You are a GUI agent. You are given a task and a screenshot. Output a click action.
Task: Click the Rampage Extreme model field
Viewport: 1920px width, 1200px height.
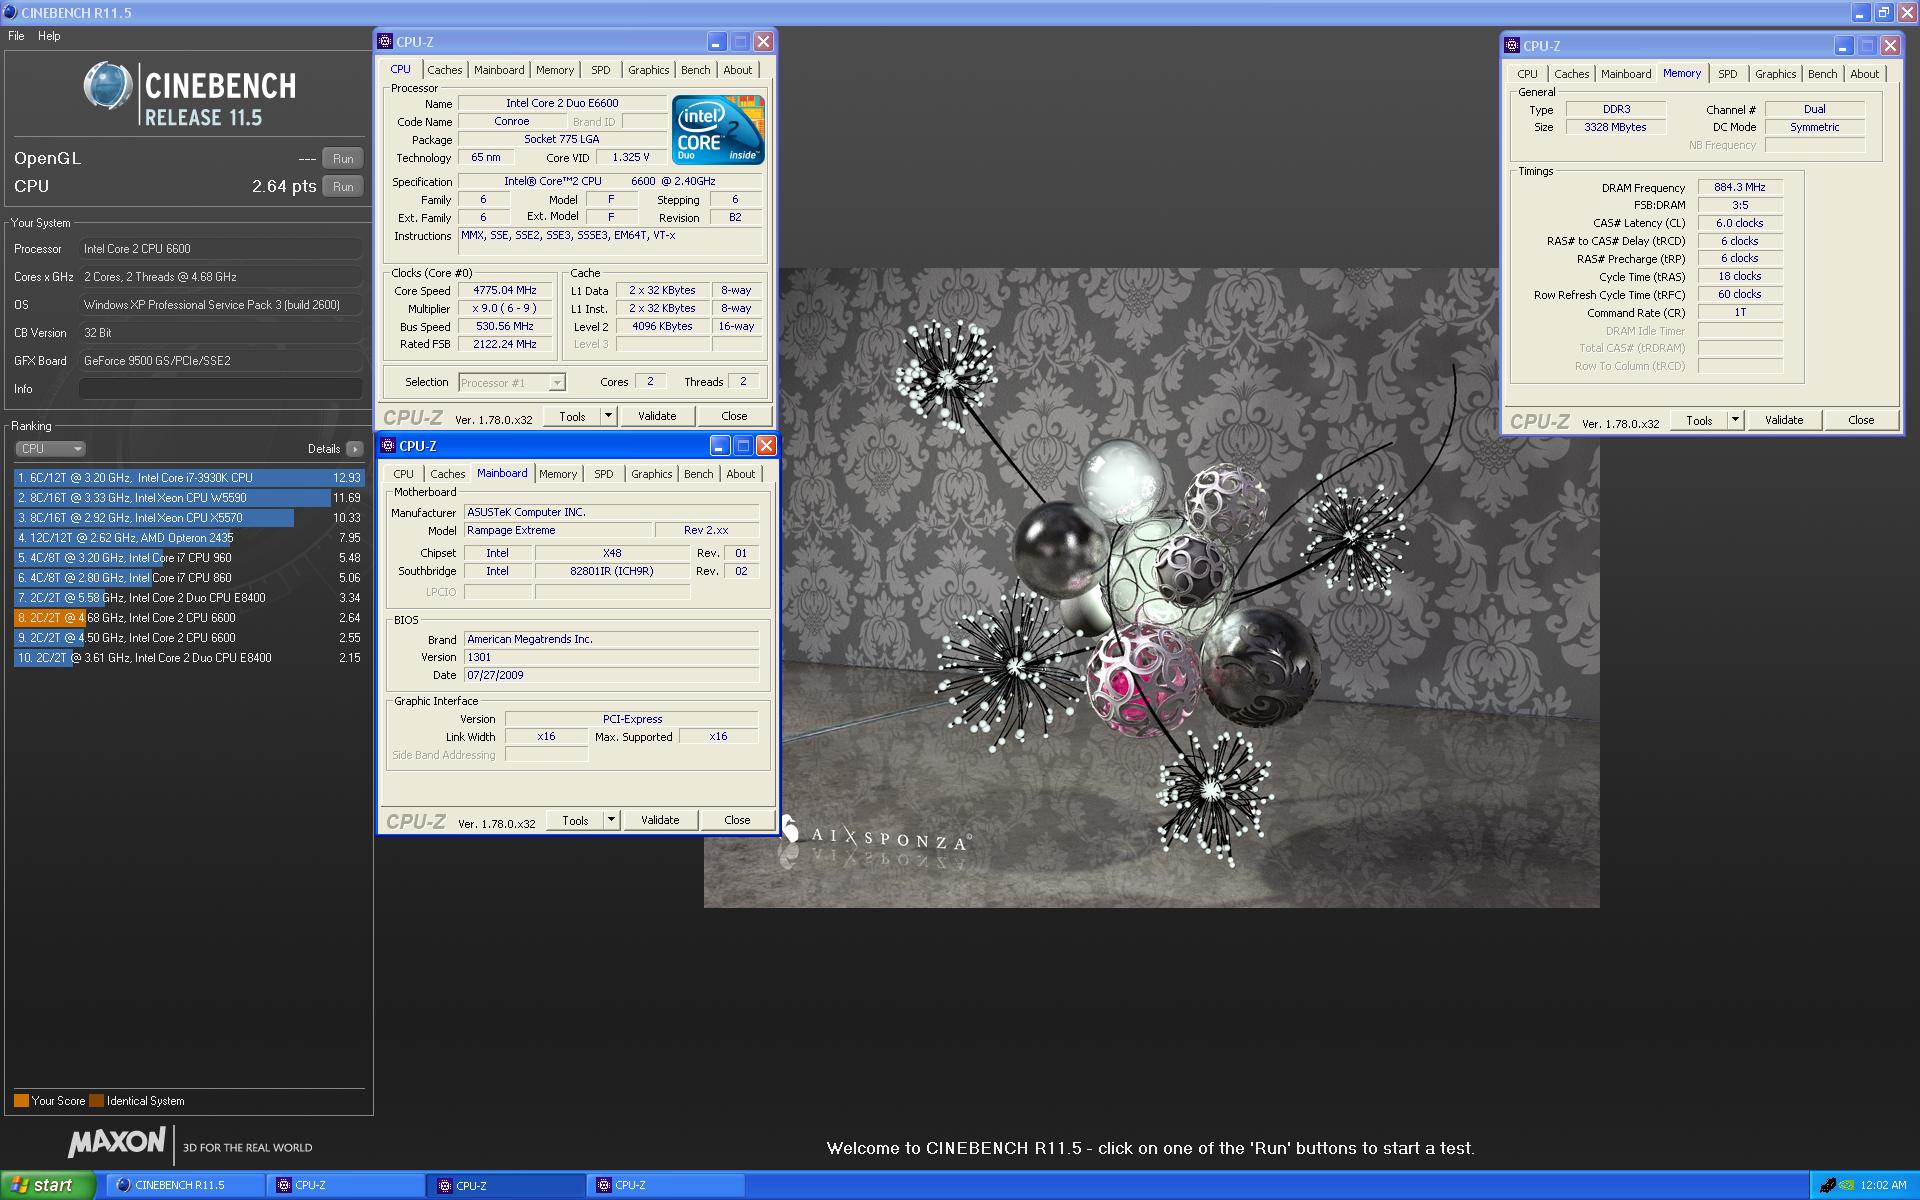(x=557, y=530)
